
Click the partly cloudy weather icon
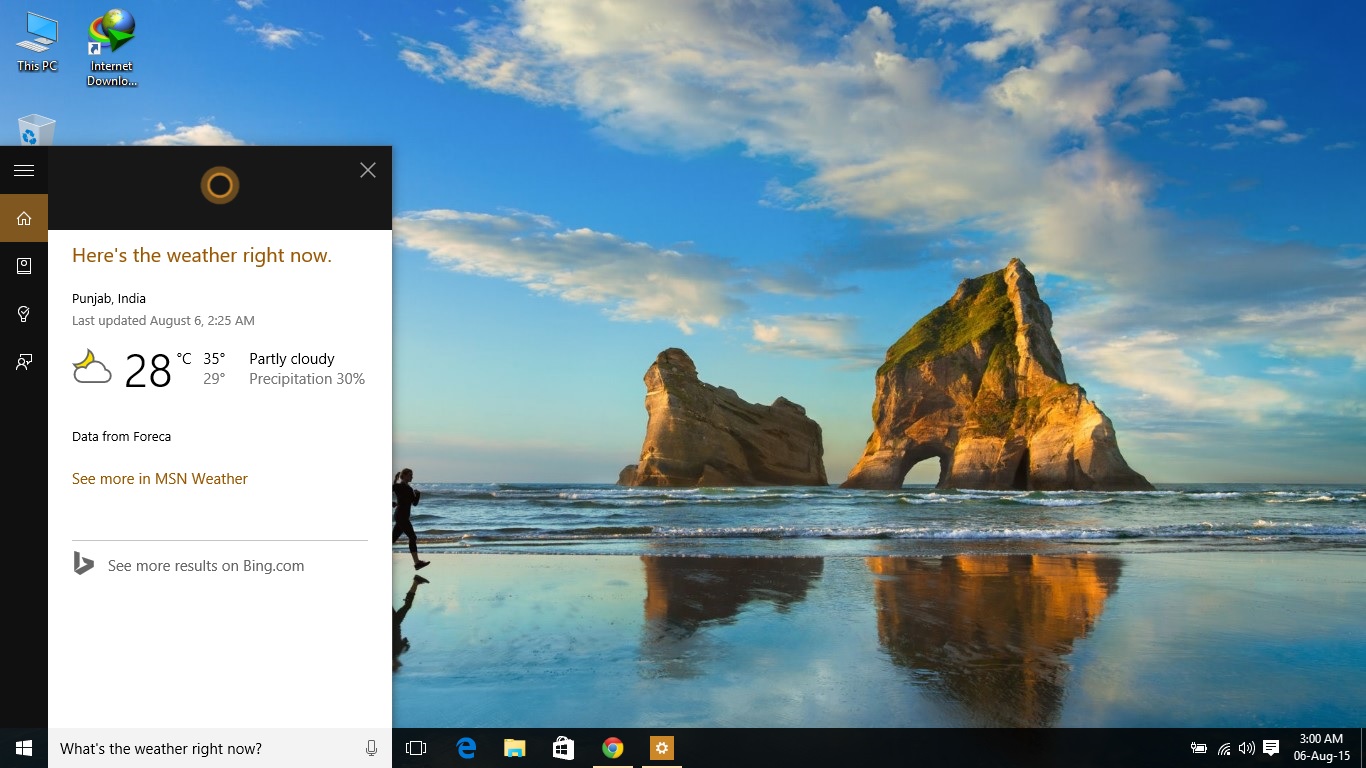coord(92,368)
